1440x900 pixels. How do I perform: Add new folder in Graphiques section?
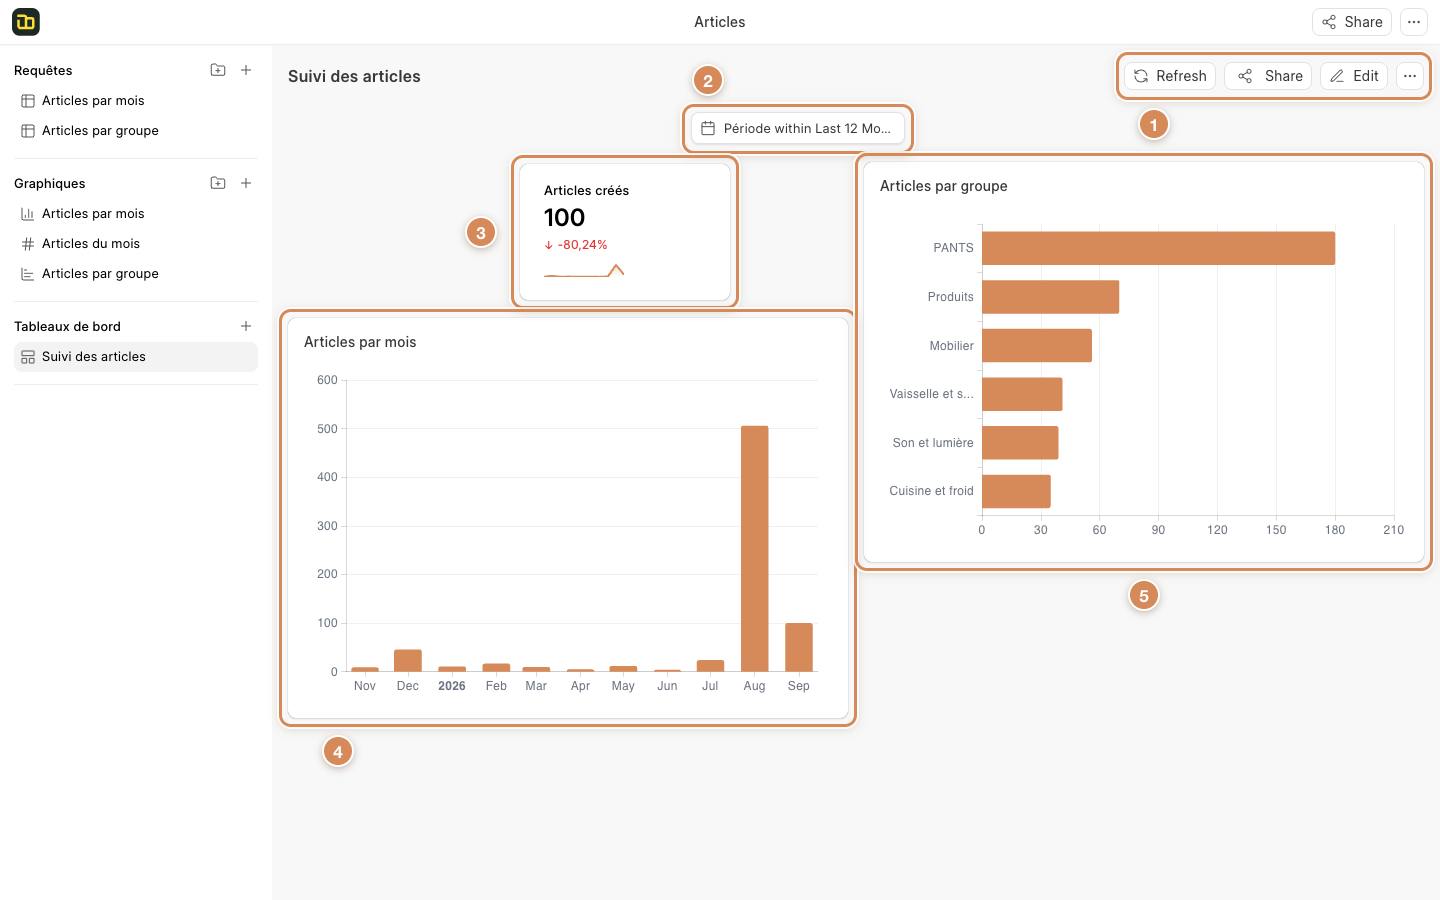pyautogui.click(x=218, y=183)
